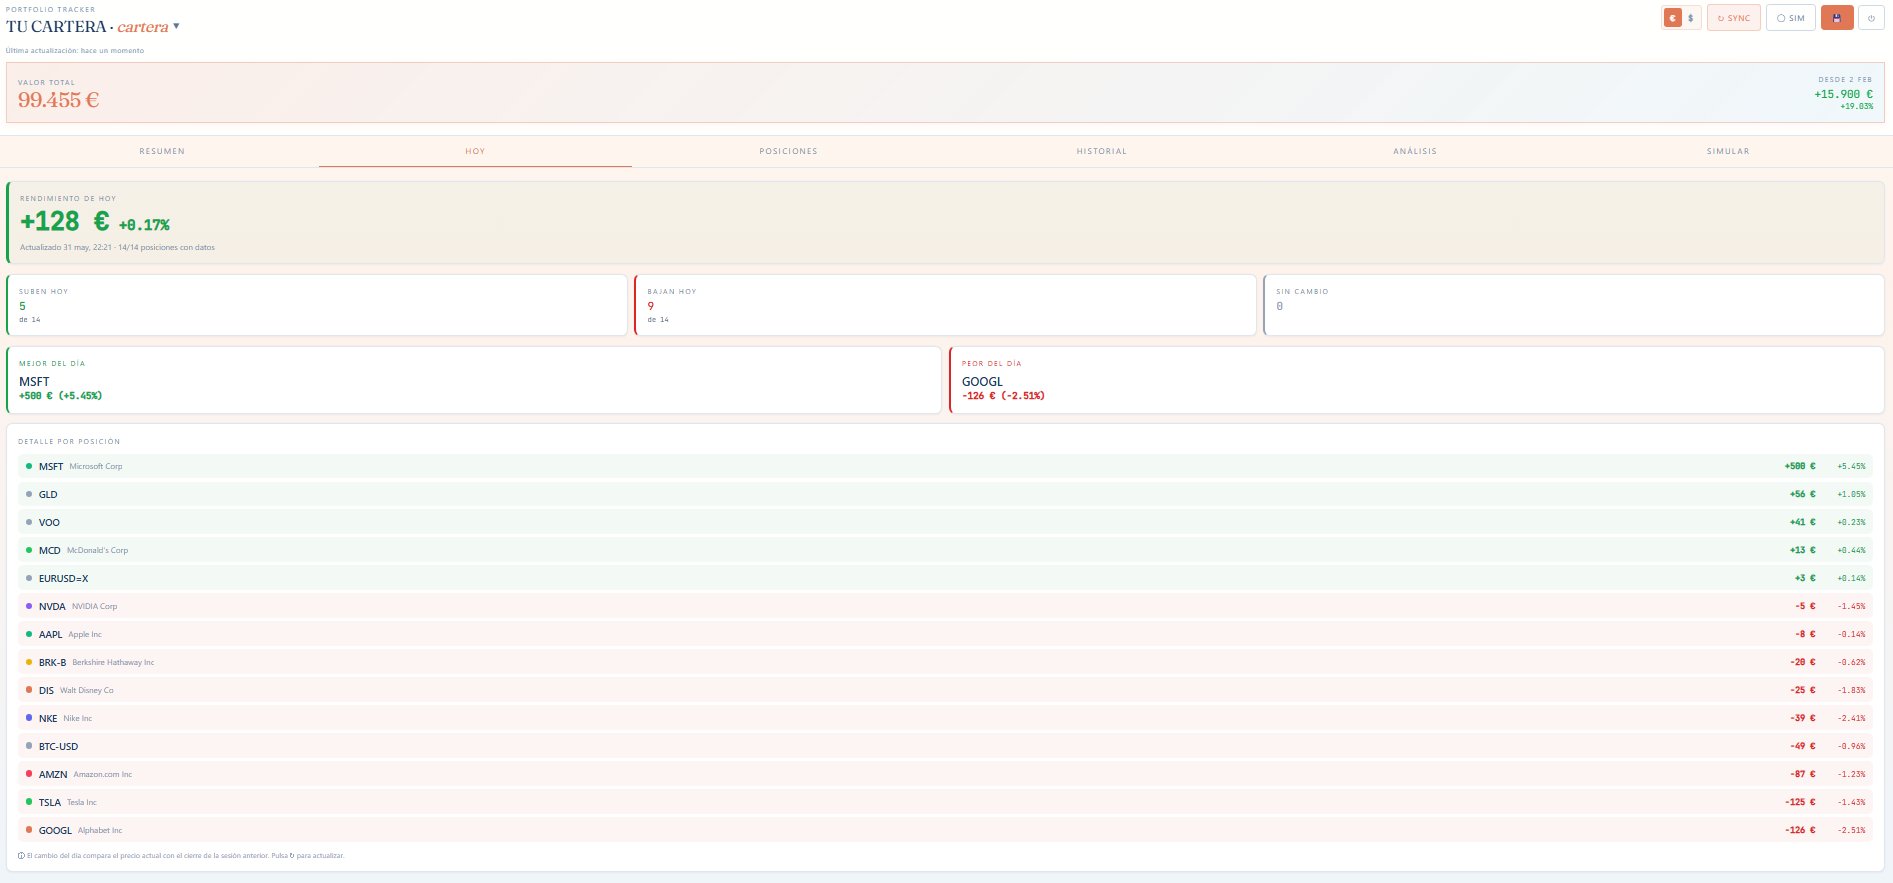1893x883 pixels.
Task: Click the AMZN row's red color dot
Action: tap(29, 774)
